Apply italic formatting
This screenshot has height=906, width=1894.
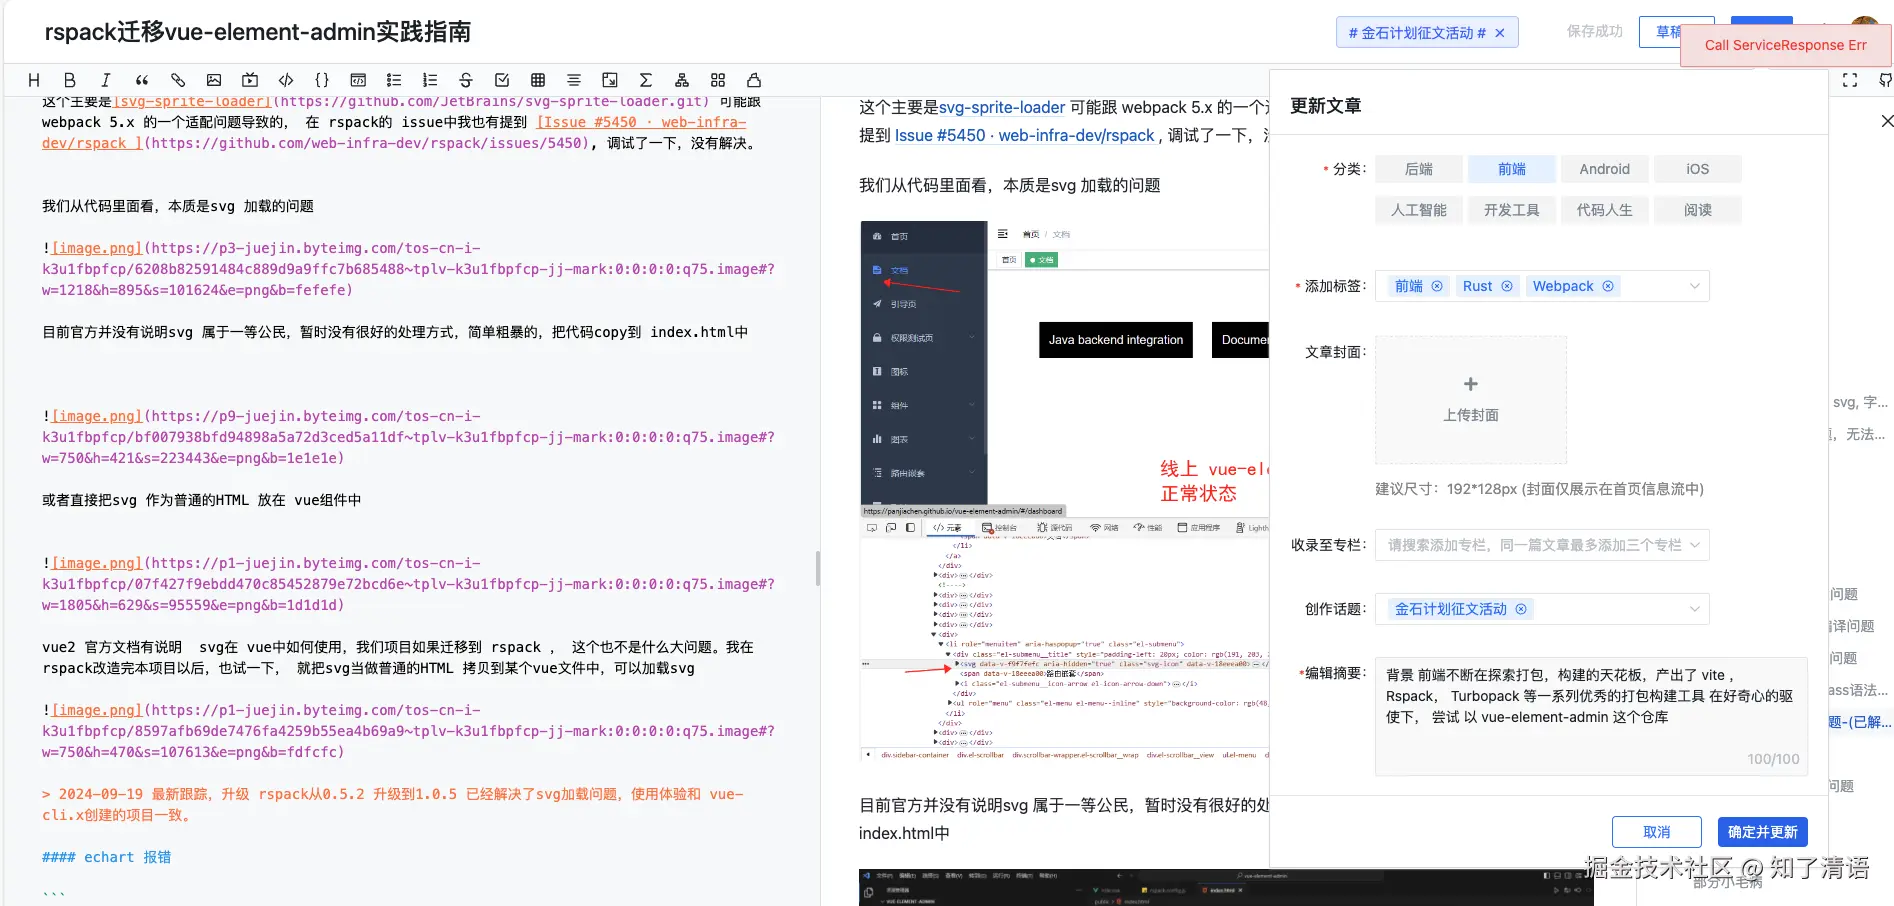pos(105,80)
